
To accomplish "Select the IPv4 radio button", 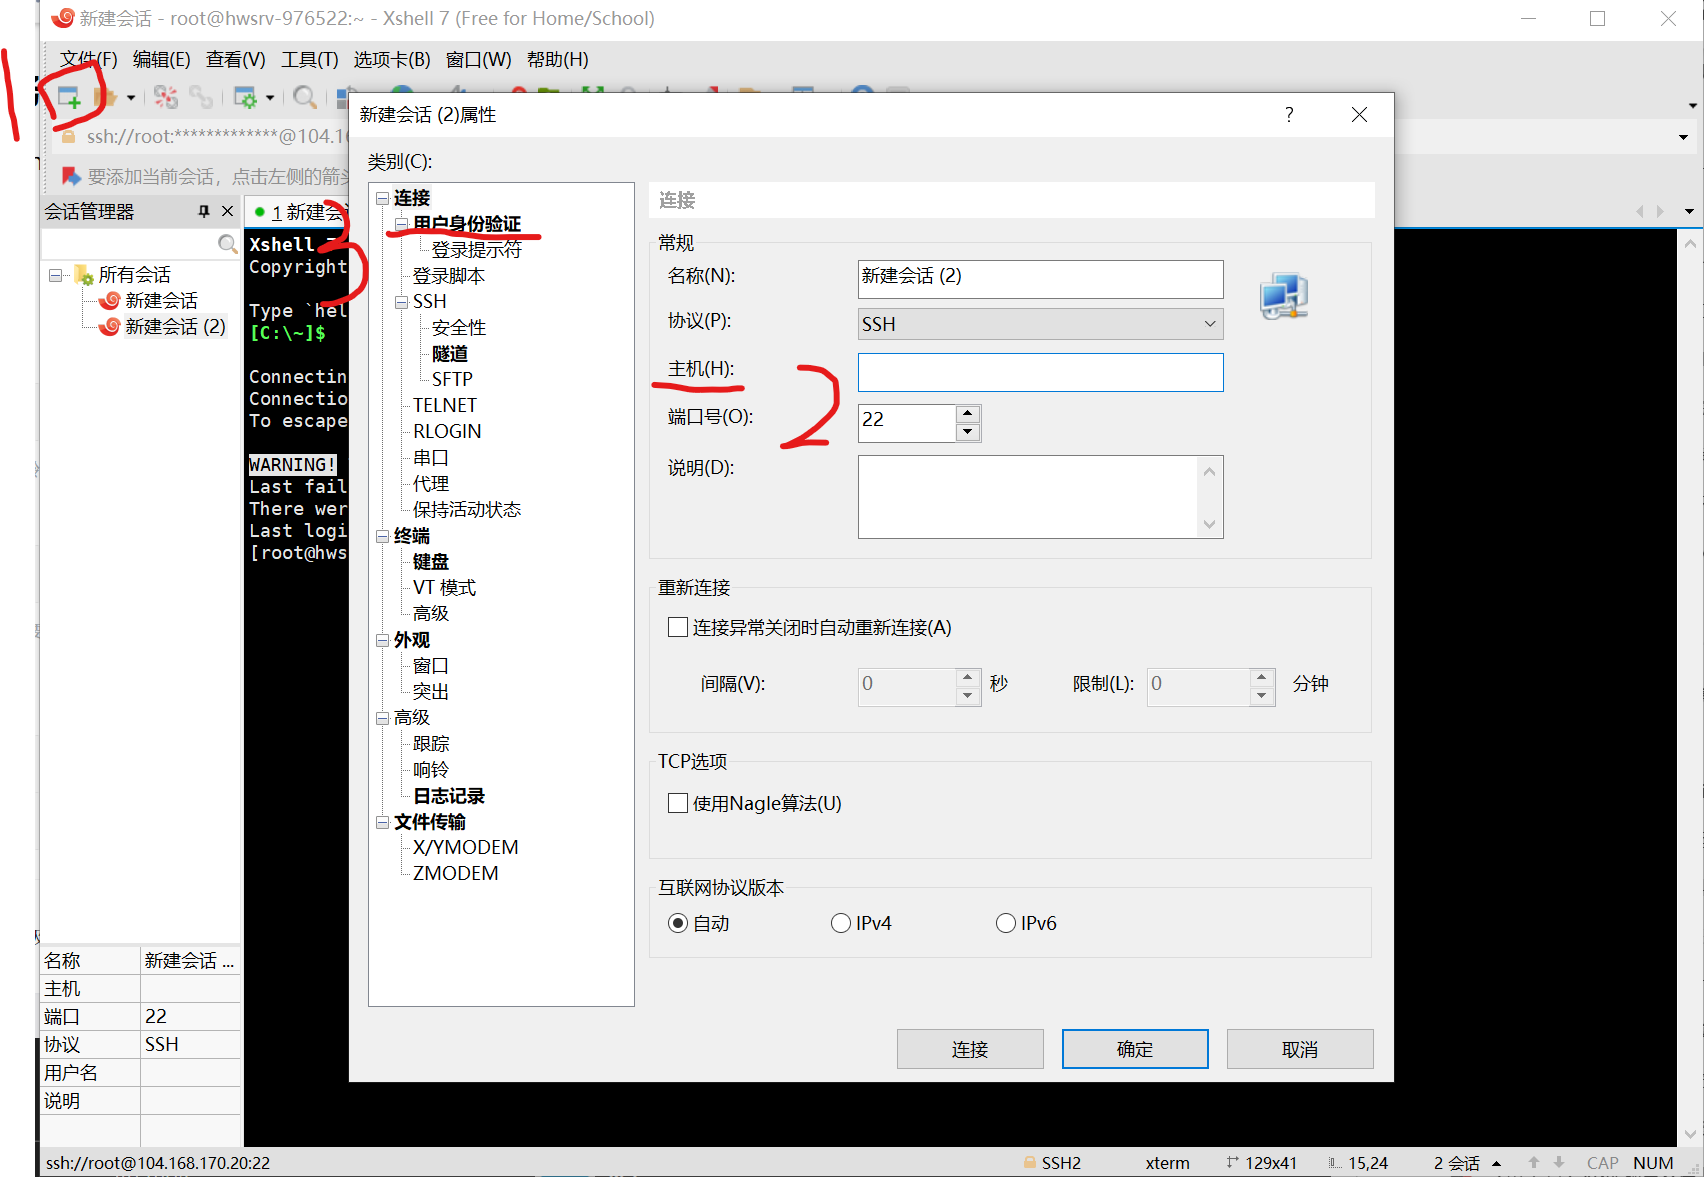I will click(x=841, y=922).
